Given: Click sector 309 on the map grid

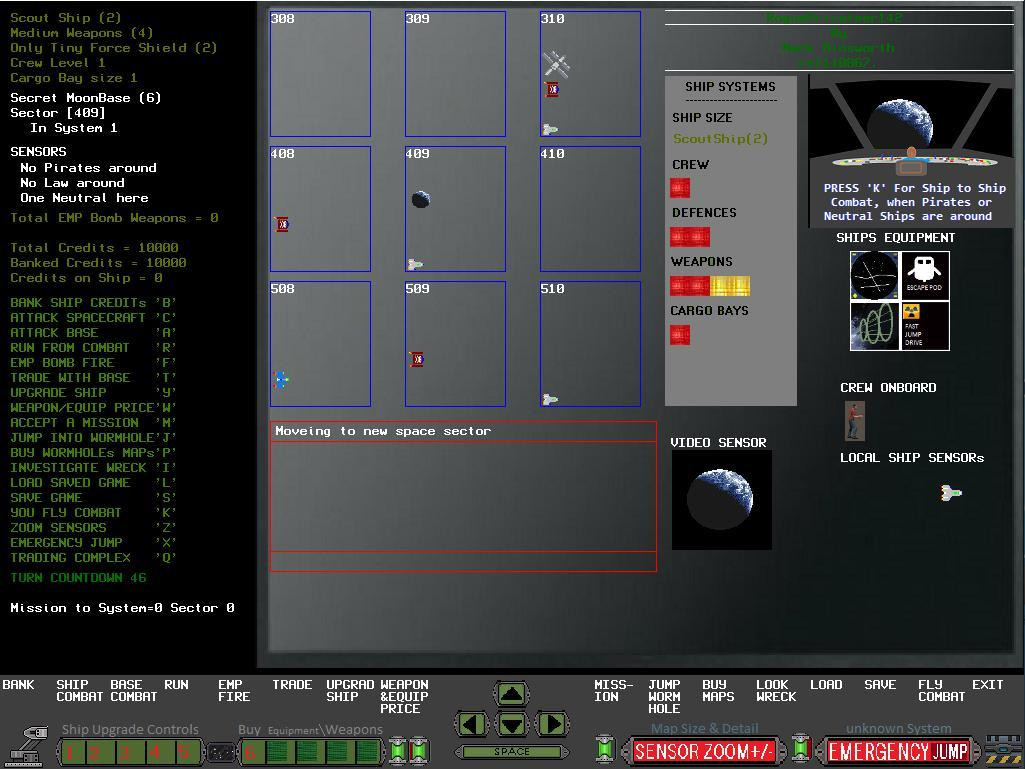Looking at the screenshot, I should coord(455,74).
